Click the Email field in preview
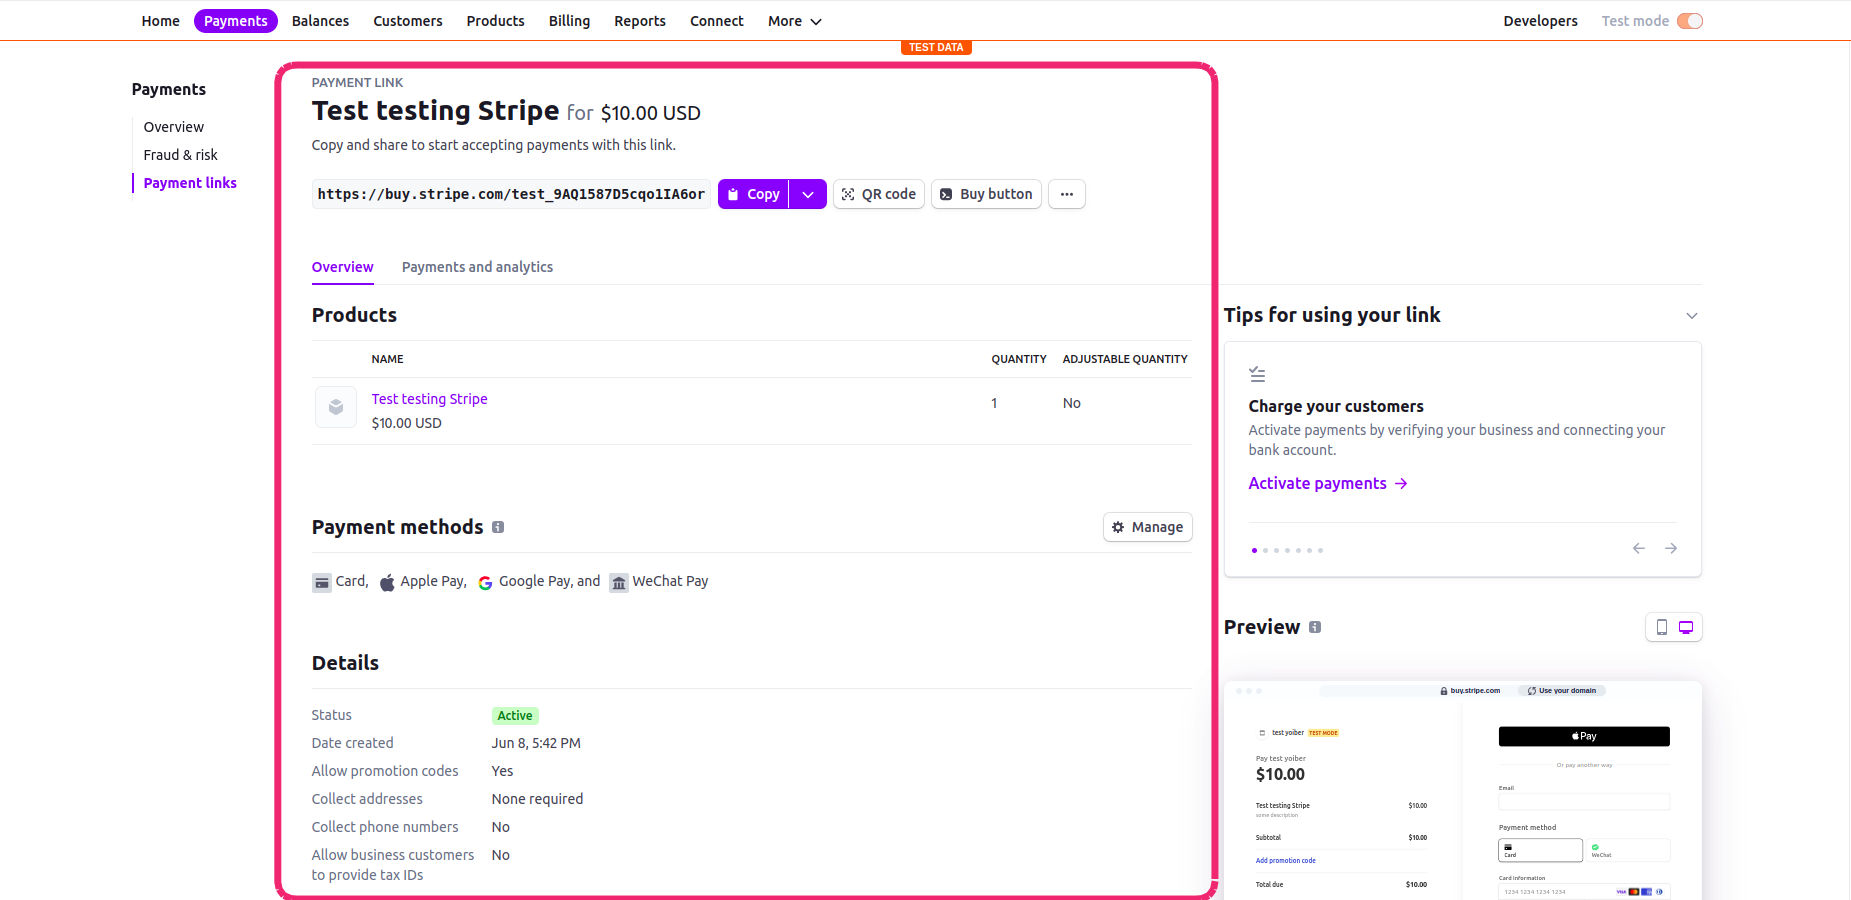The width and height of the screenshot is (1851, 900). coord(1584,801)
